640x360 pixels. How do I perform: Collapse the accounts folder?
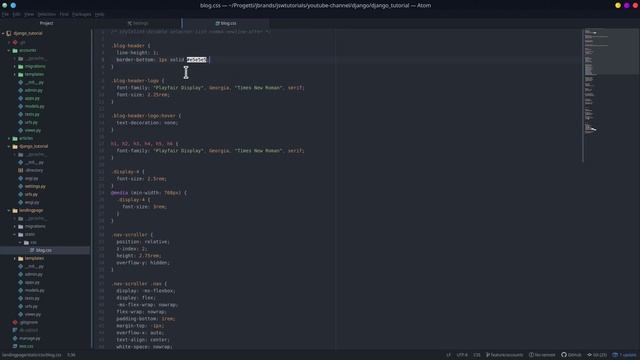pos(9,50)
